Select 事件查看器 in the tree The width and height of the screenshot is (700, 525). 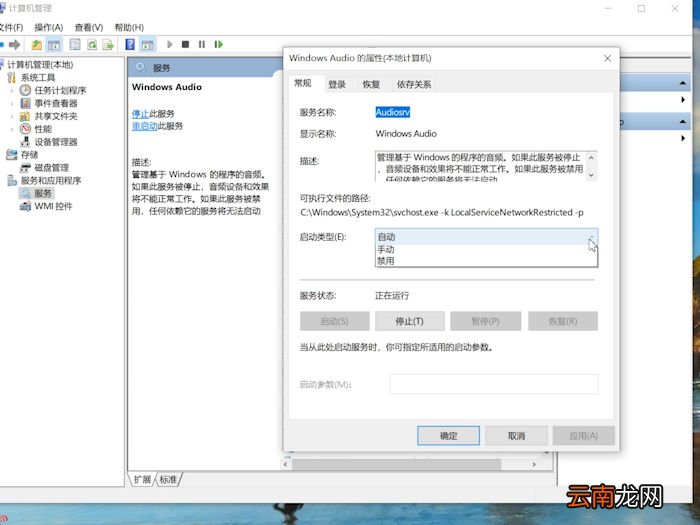click(x=56, y=103)
